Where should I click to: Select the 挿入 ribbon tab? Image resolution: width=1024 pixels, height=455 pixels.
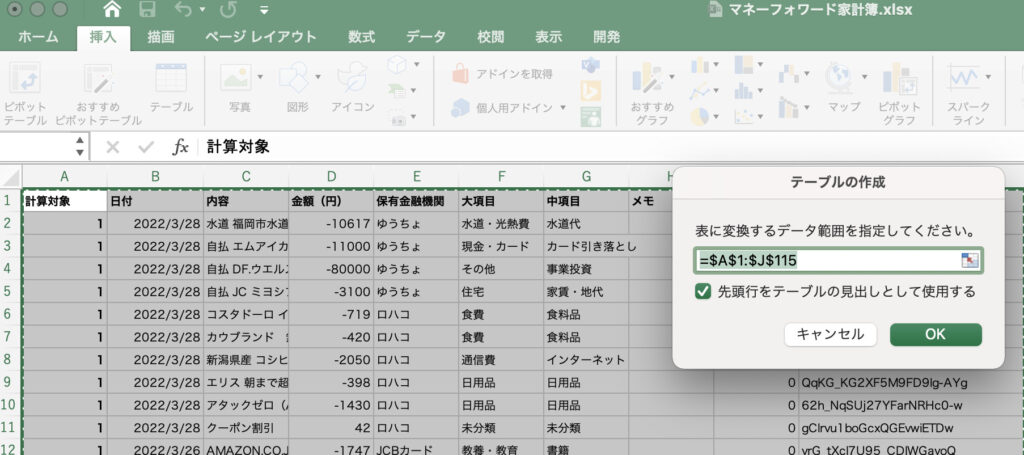pos(103,37)
